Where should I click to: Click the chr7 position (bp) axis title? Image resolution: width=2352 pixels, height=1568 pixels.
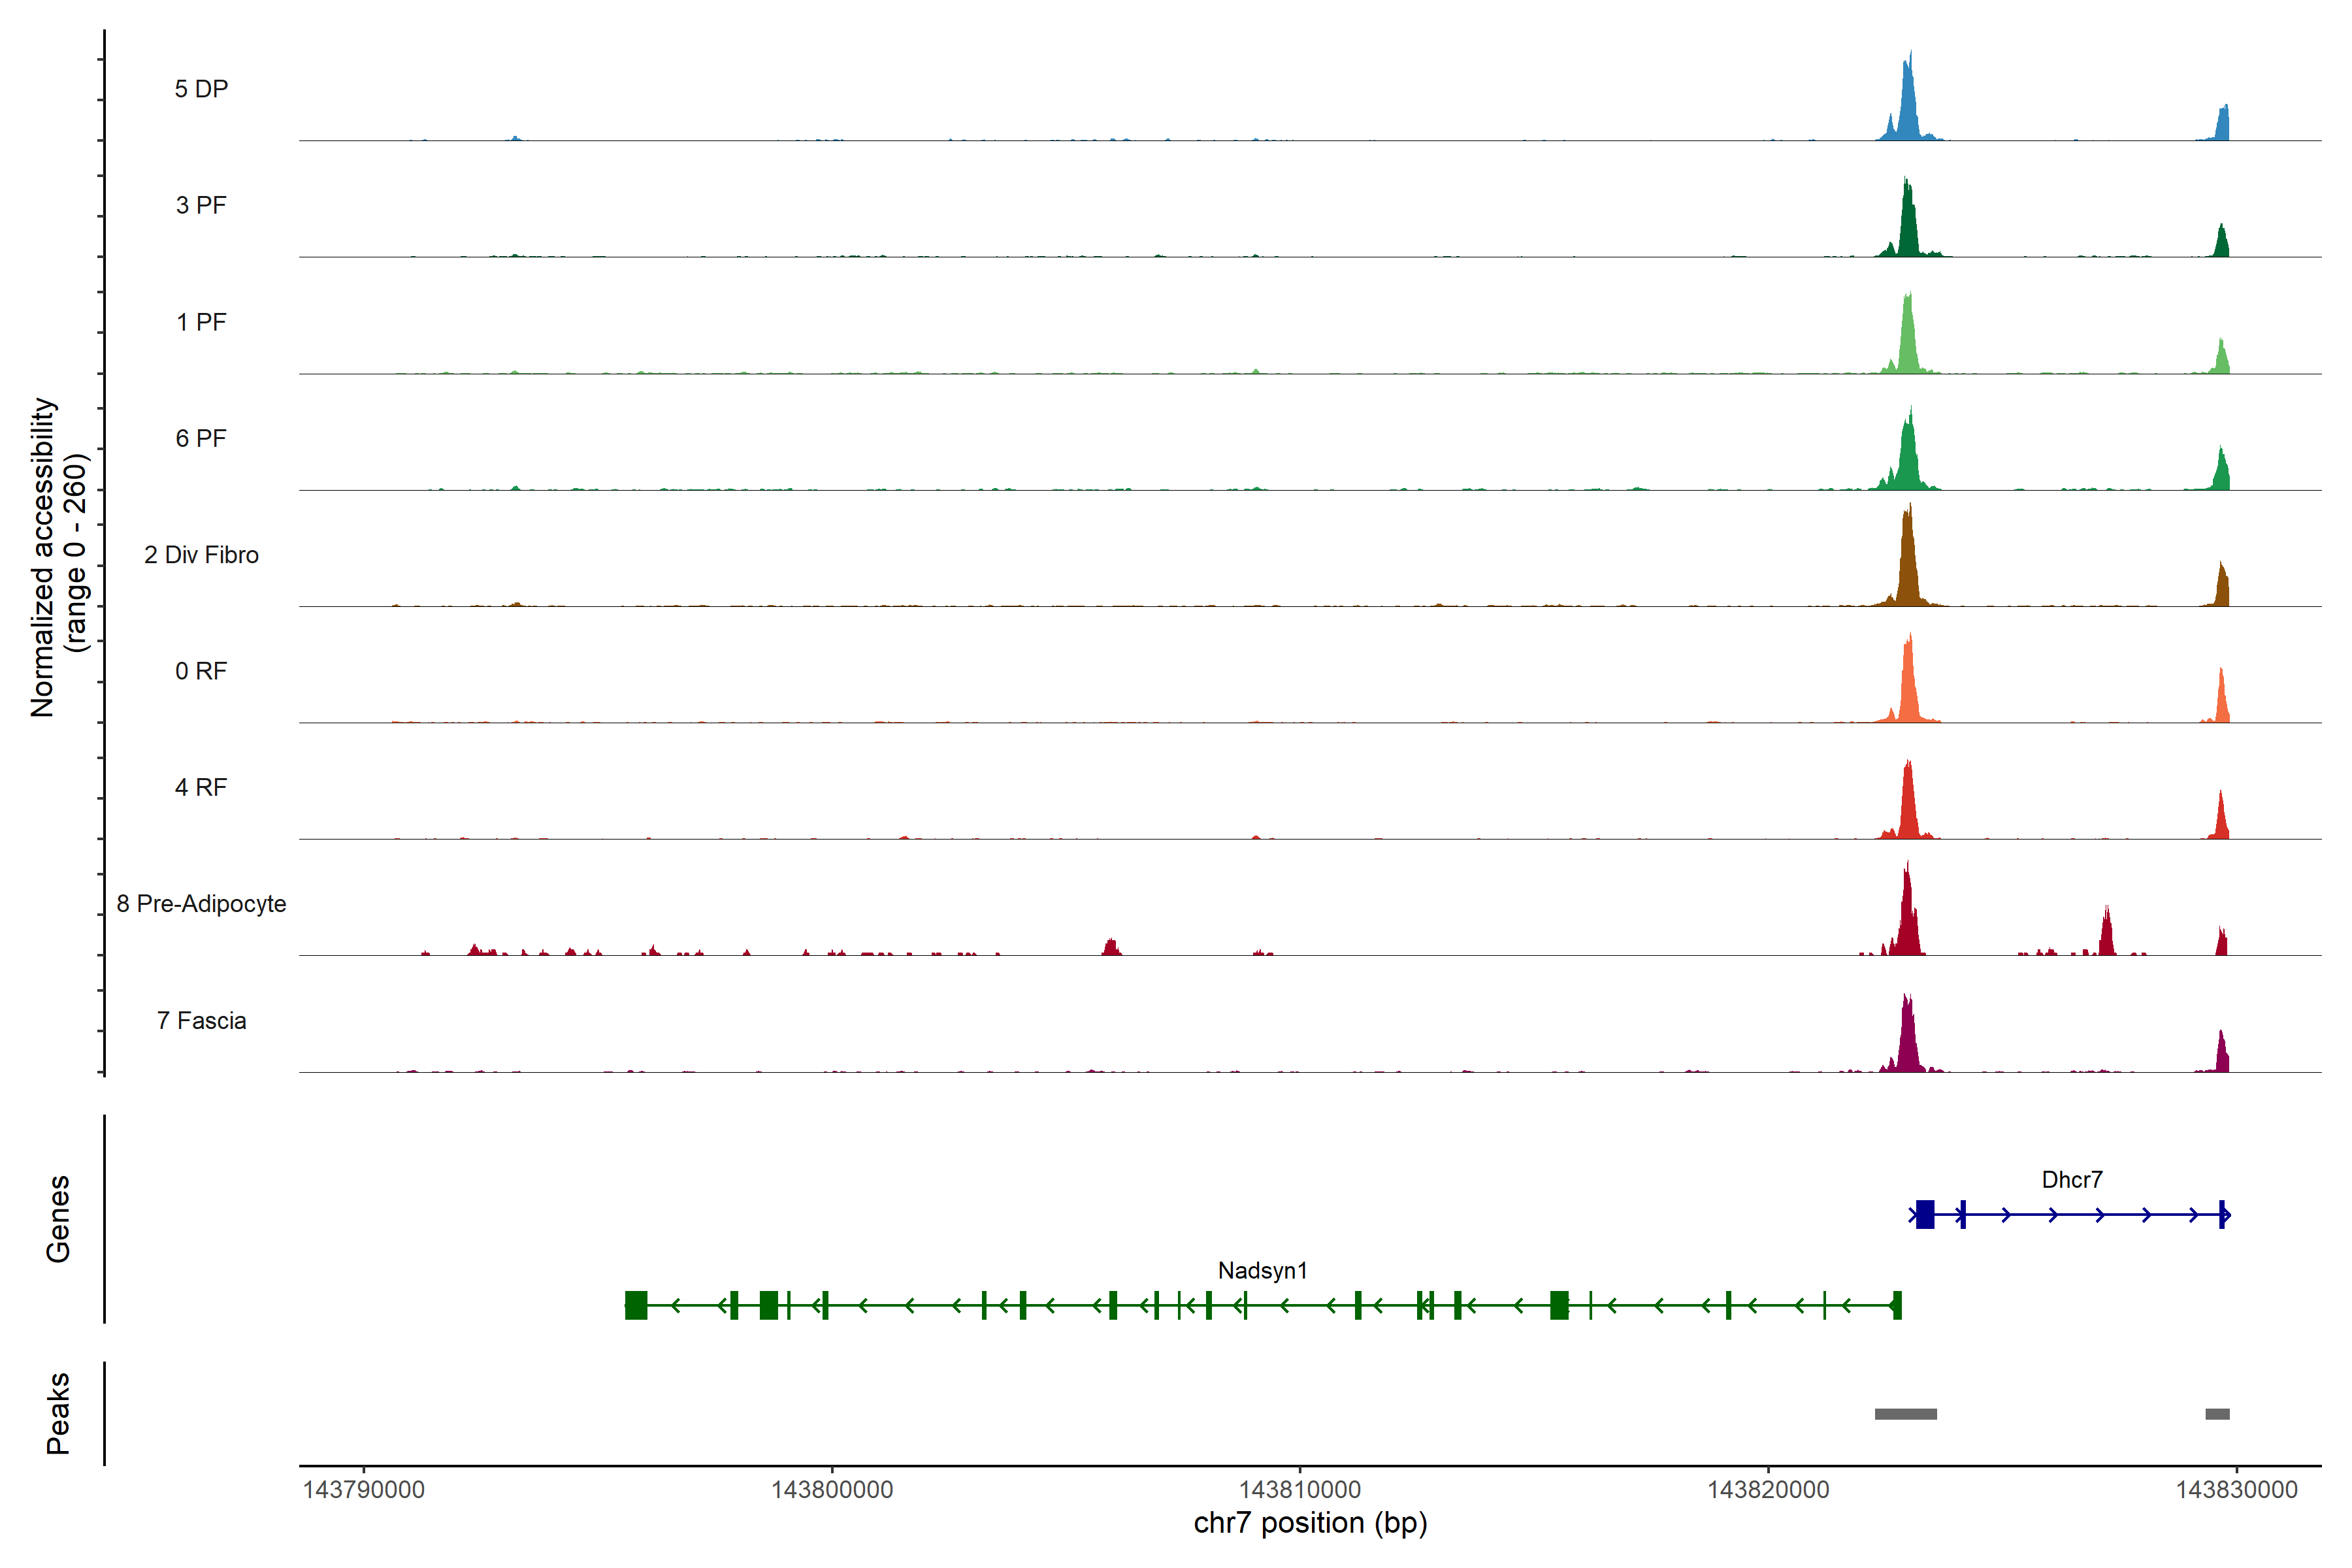coord(1310,1523)
